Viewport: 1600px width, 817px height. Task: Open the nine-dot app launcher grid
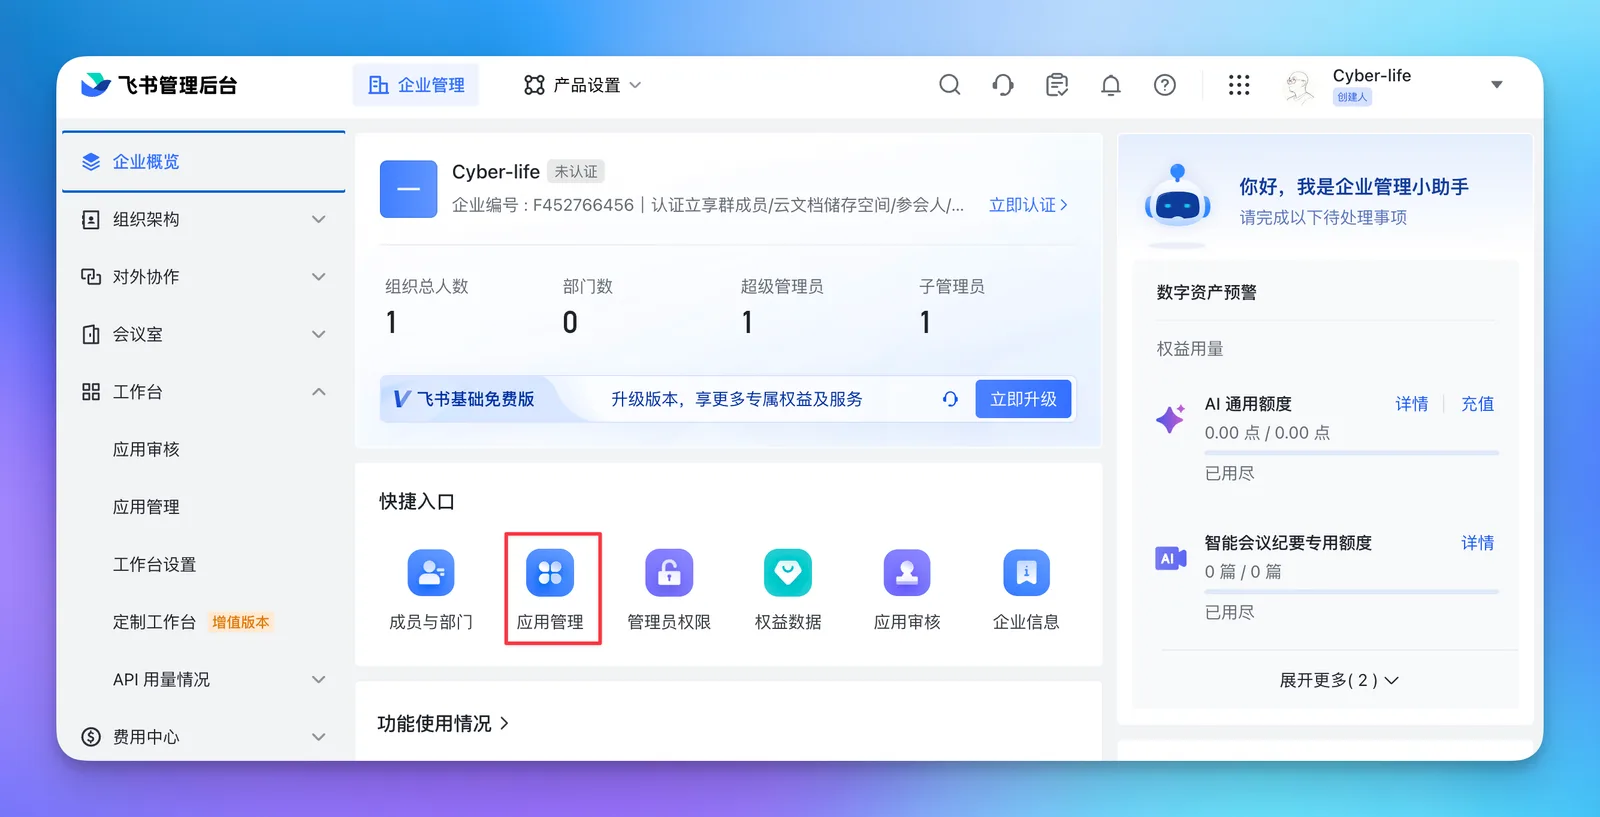coord(1239,85)
